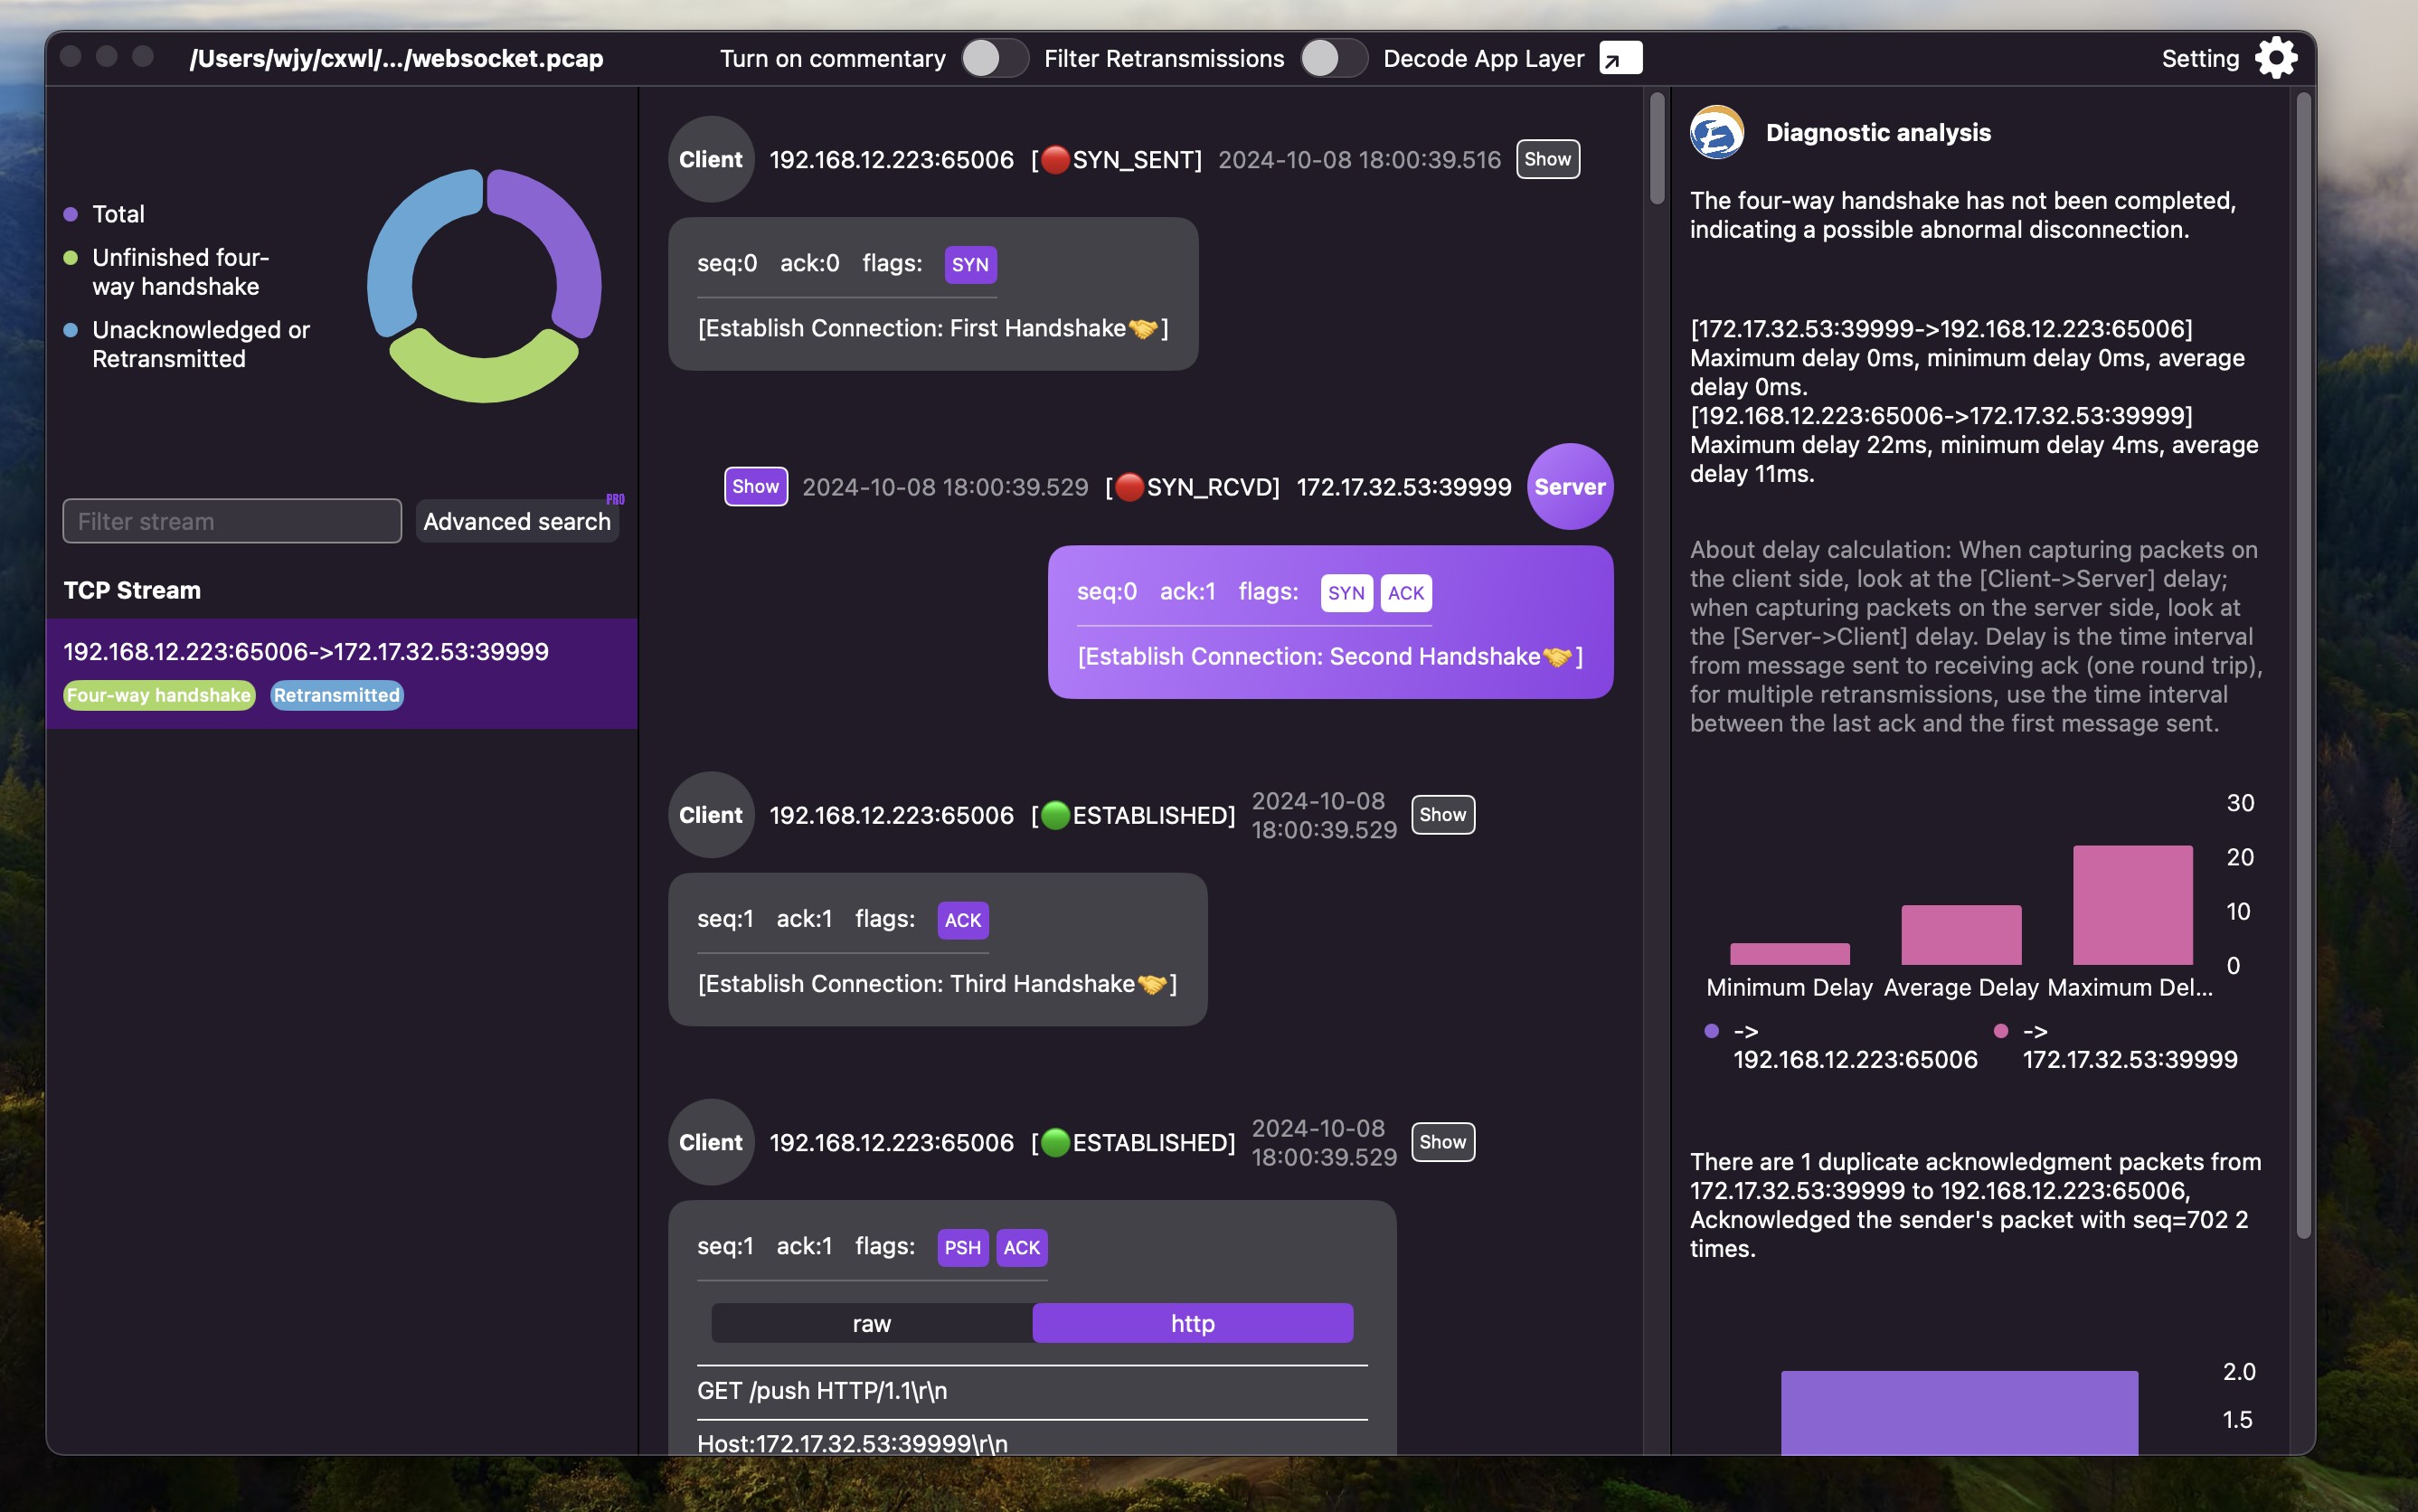Click the PSH flag badge on data packet
Image resolution: width=2418 pixels, height=1512 pixels.
coord(960,1247)
